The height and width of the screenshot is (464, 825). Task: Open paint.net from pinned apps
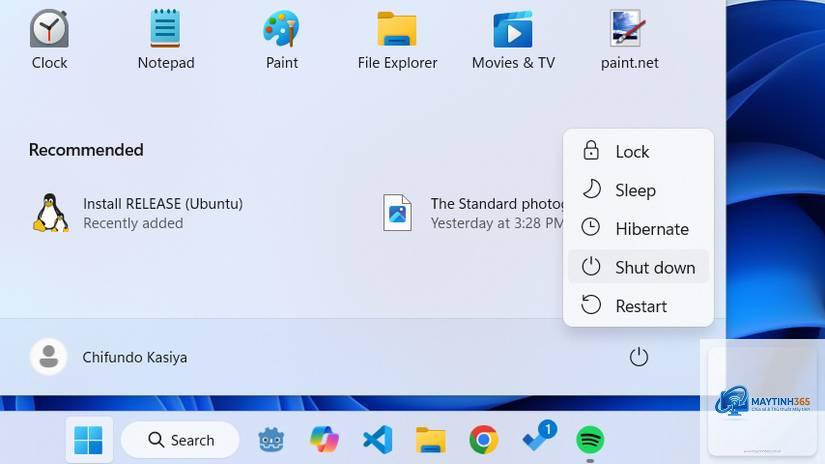629,40
